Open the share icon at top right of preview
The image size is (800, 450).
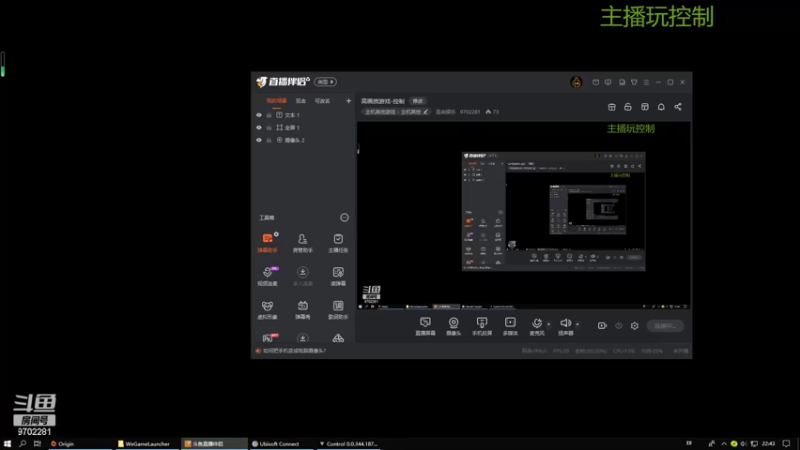pos(678,107)
